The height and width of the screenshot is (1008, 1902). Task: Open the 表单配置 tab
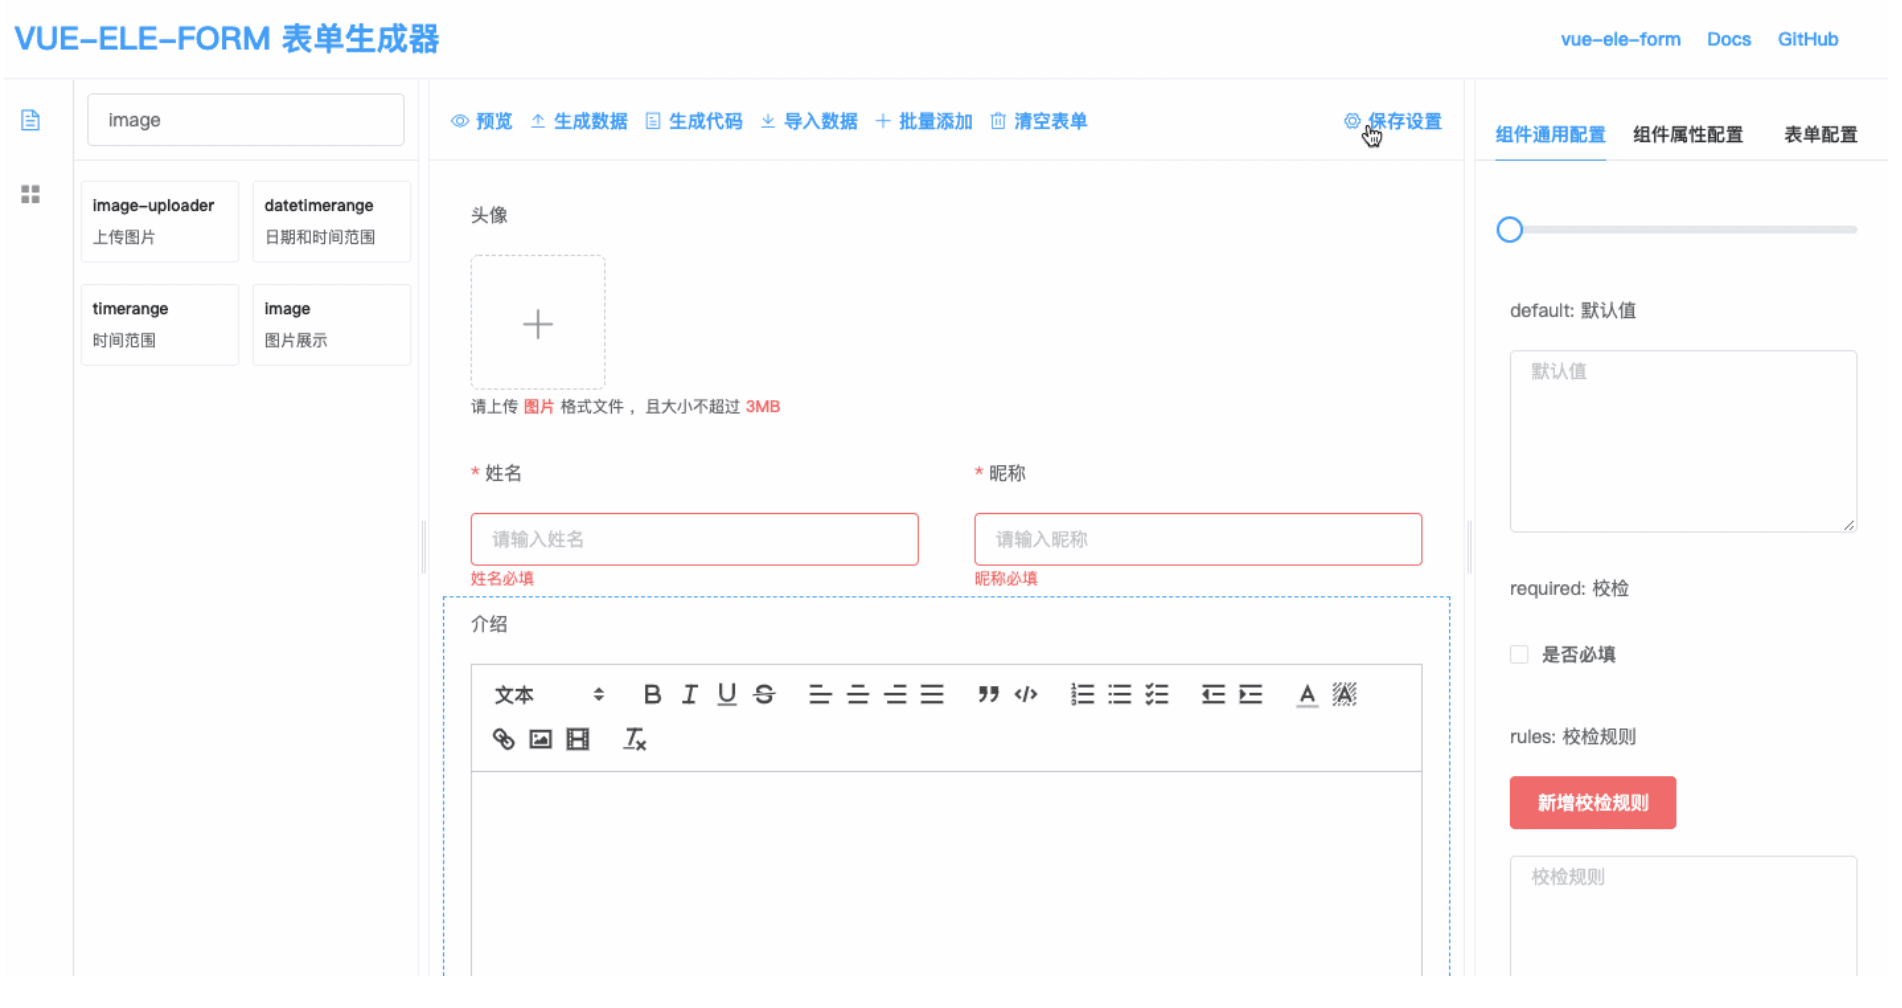1820,134
